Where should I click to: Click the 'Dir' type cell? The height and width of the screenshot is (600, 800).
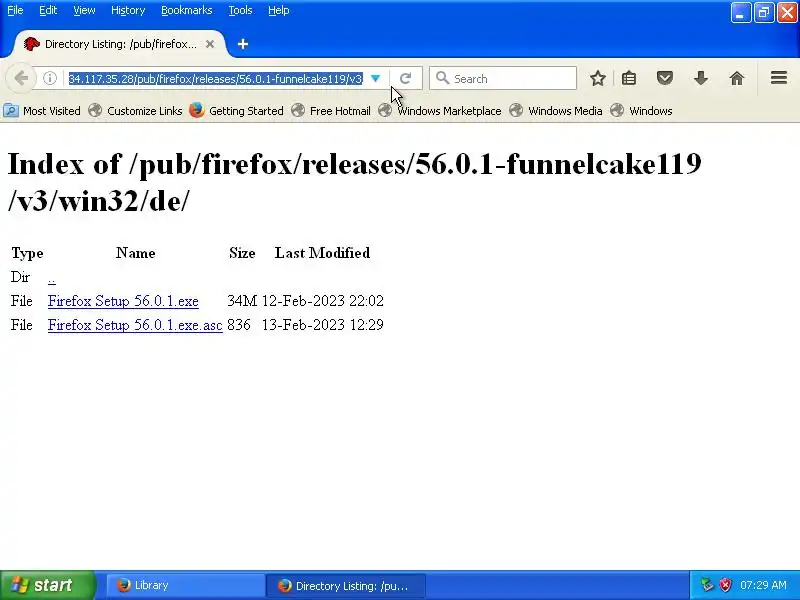click(x=20, y=277)
